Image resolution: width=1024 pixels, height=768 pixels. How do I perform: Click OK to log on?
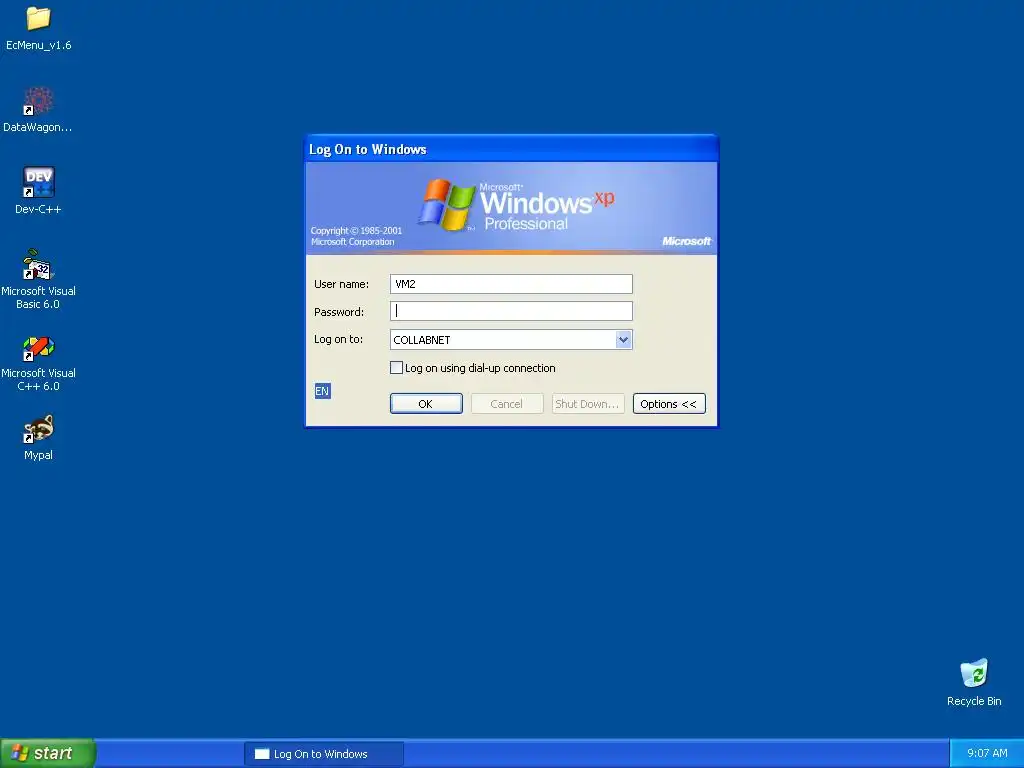[x=426, y=404]
